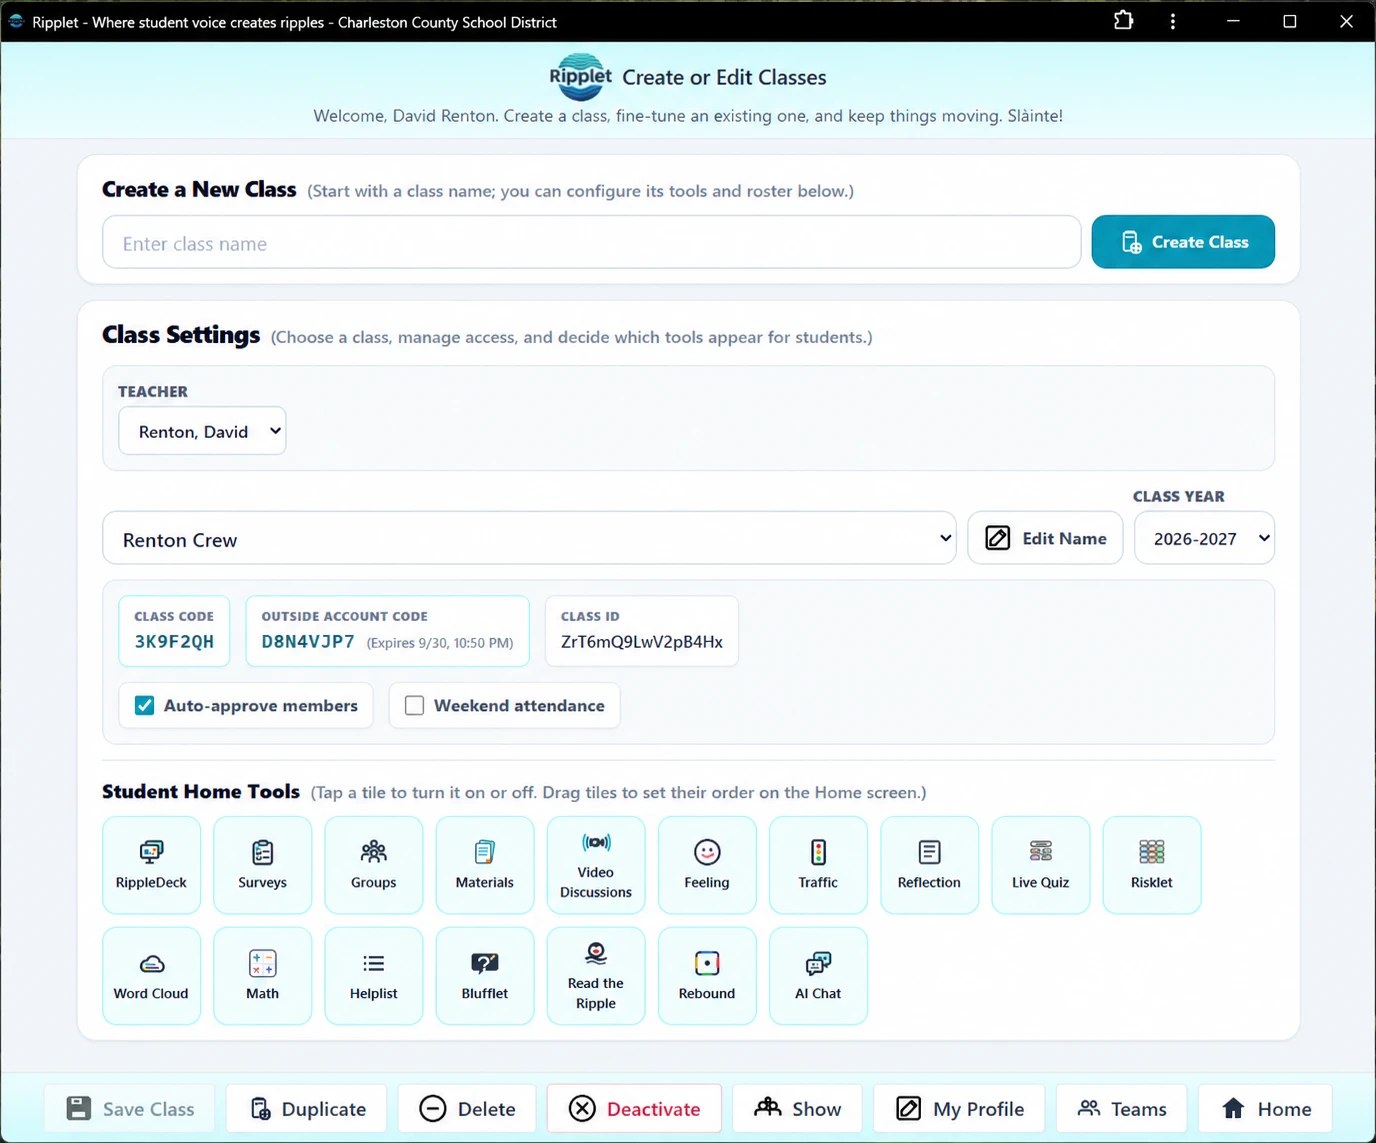
Task: Toggle the RippleDeck tile
Action: click(151, 865)
